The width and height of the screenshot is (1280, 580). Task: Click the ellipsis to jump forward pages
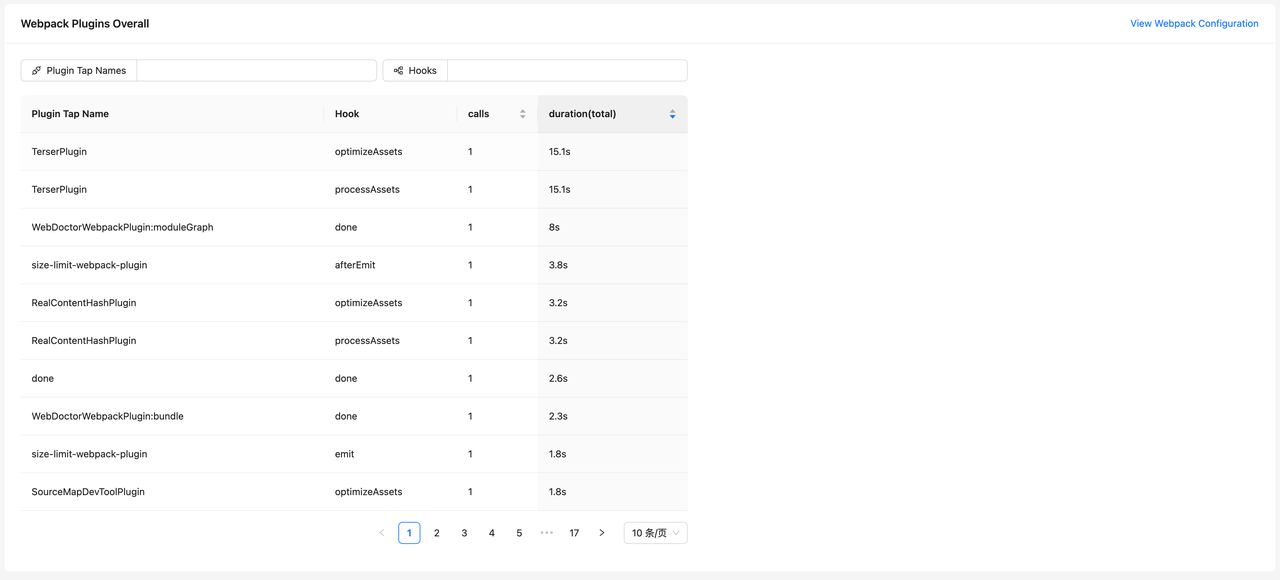click(x=546, y=532)
